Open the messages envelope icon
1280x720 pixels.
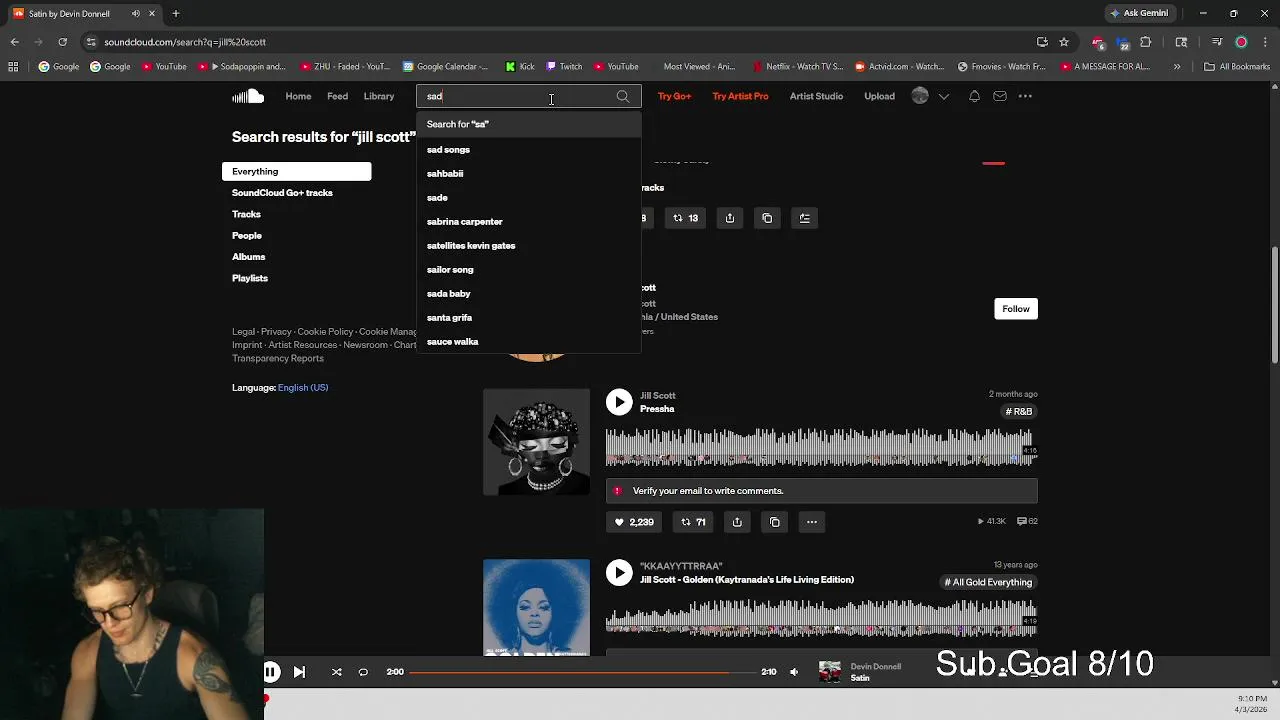tap(1000, 96)
